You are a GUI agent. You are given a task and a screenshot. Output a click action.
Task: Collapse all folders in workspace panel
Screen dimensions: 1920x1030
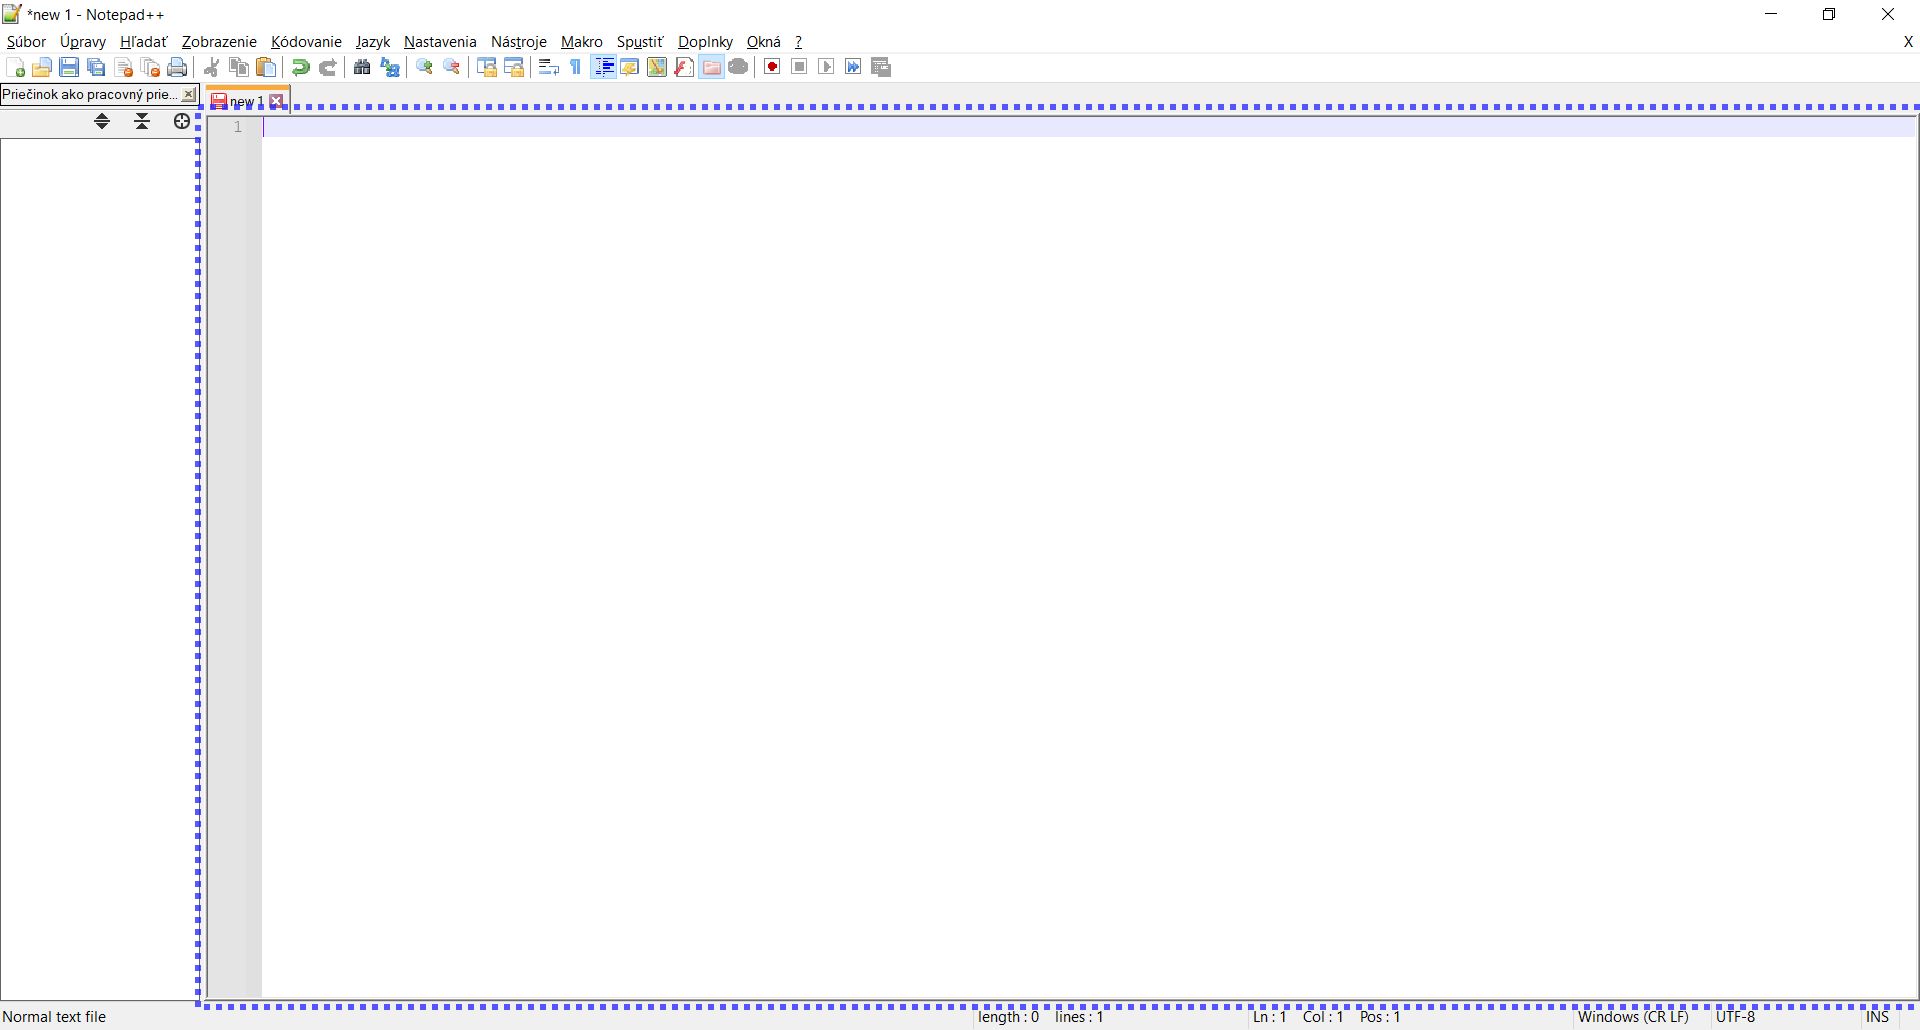tap(142, 121)
